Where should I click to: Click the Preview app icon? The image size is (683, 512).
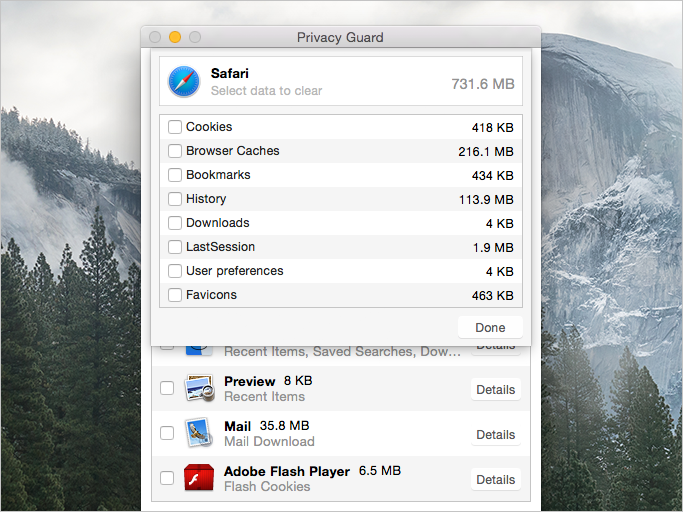point(199,388)
